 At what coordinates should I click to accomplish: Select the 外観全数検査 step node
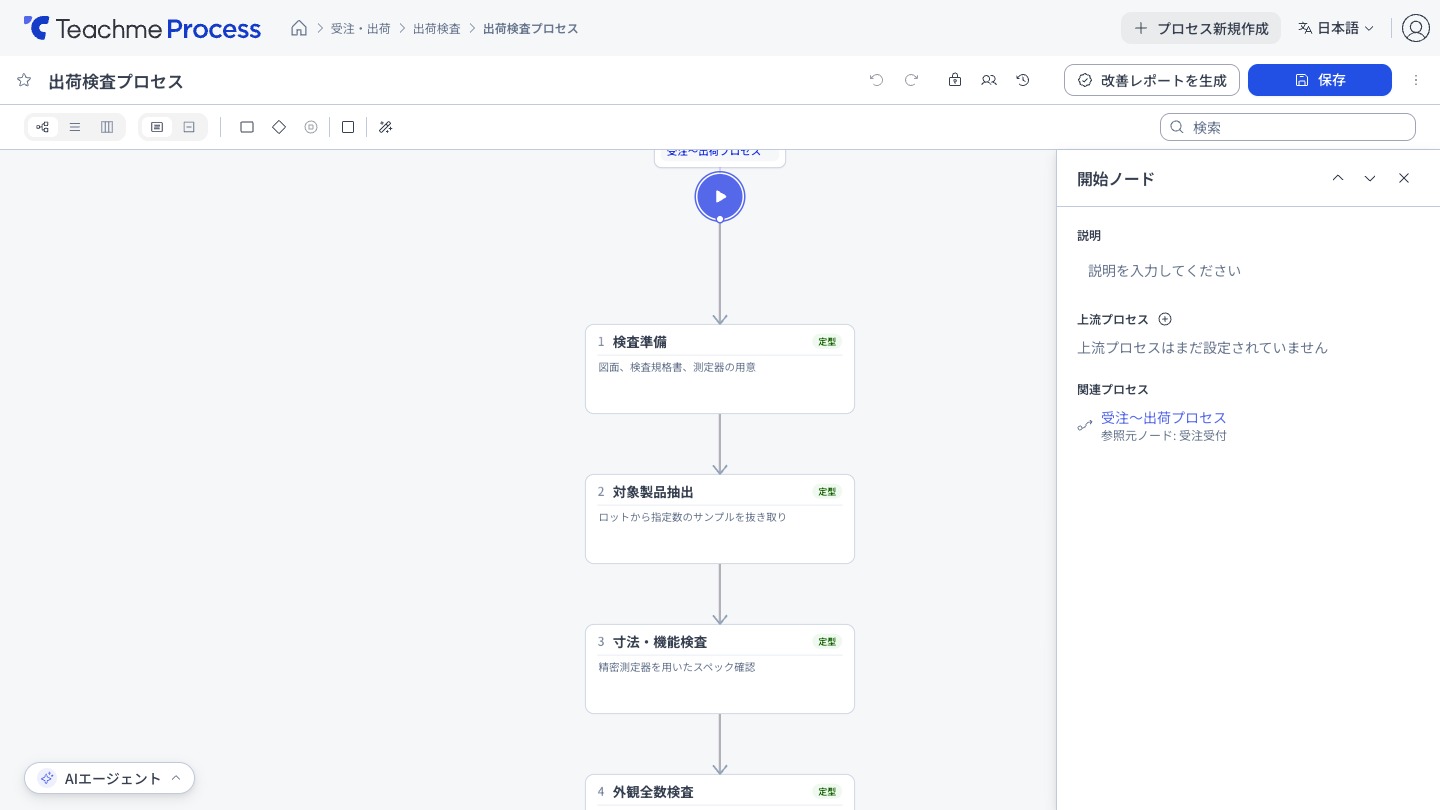pos(720,792)
